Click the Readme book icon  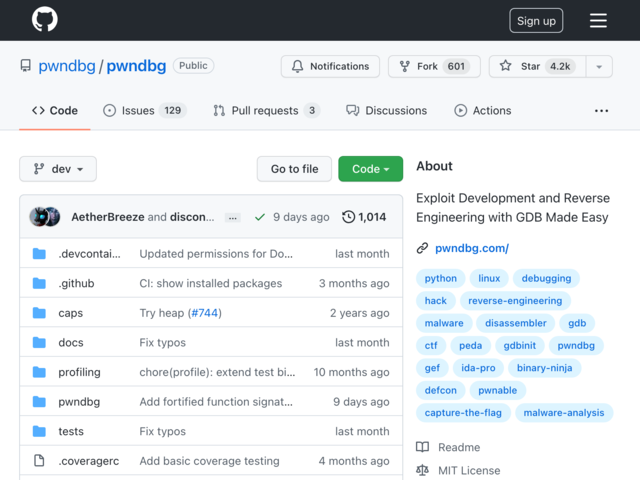[422, 447]
